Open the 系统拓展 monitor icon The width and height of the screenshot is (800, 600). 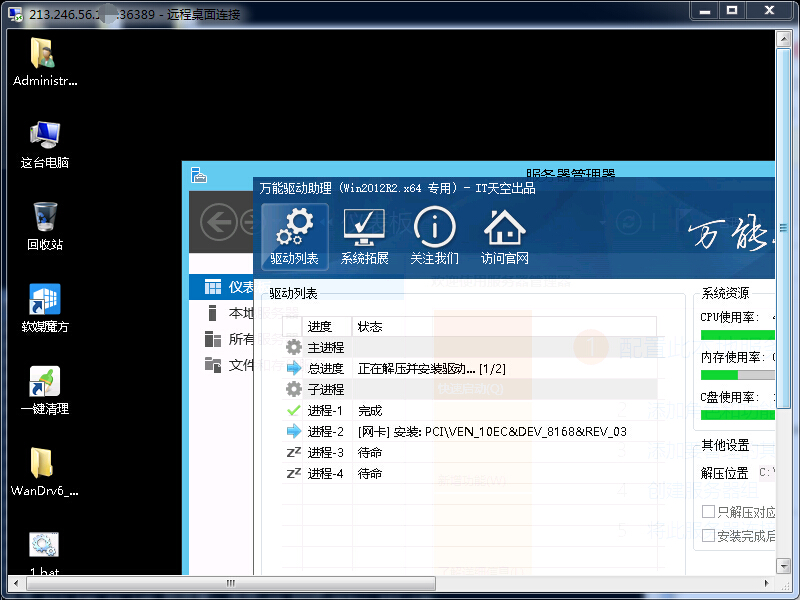tap(364, 237)
